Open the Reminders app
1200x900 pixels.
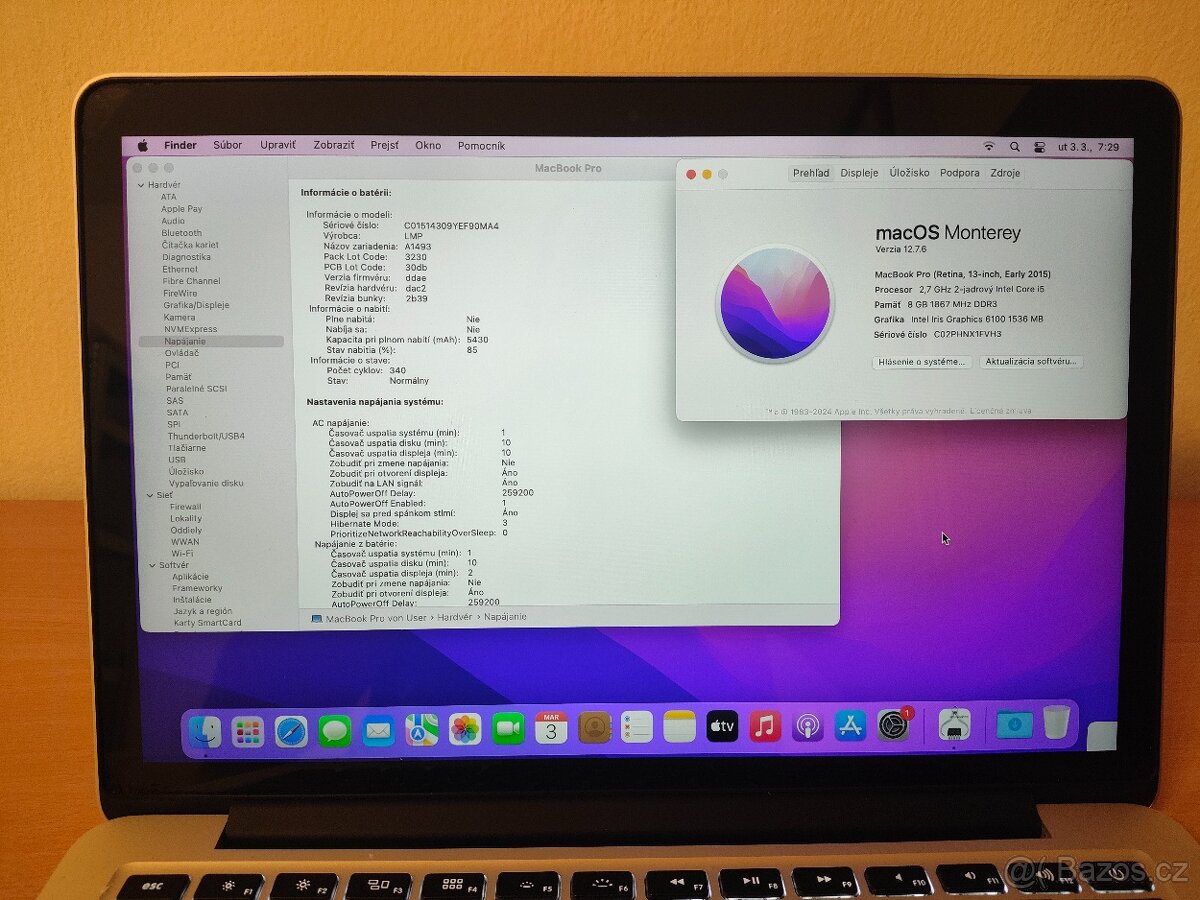[x=635, y=727]
